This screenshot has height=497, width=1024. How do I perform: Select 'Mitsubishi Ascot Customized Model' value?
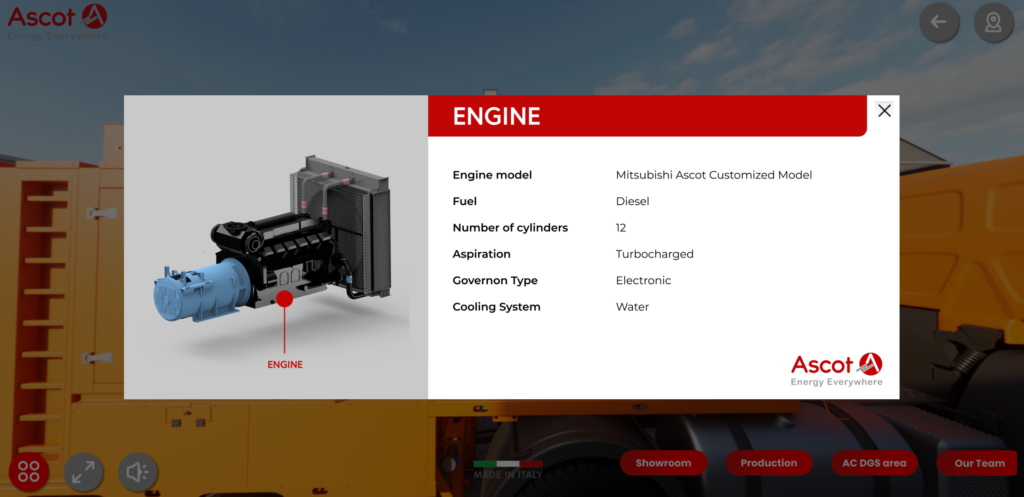point(714,175)
